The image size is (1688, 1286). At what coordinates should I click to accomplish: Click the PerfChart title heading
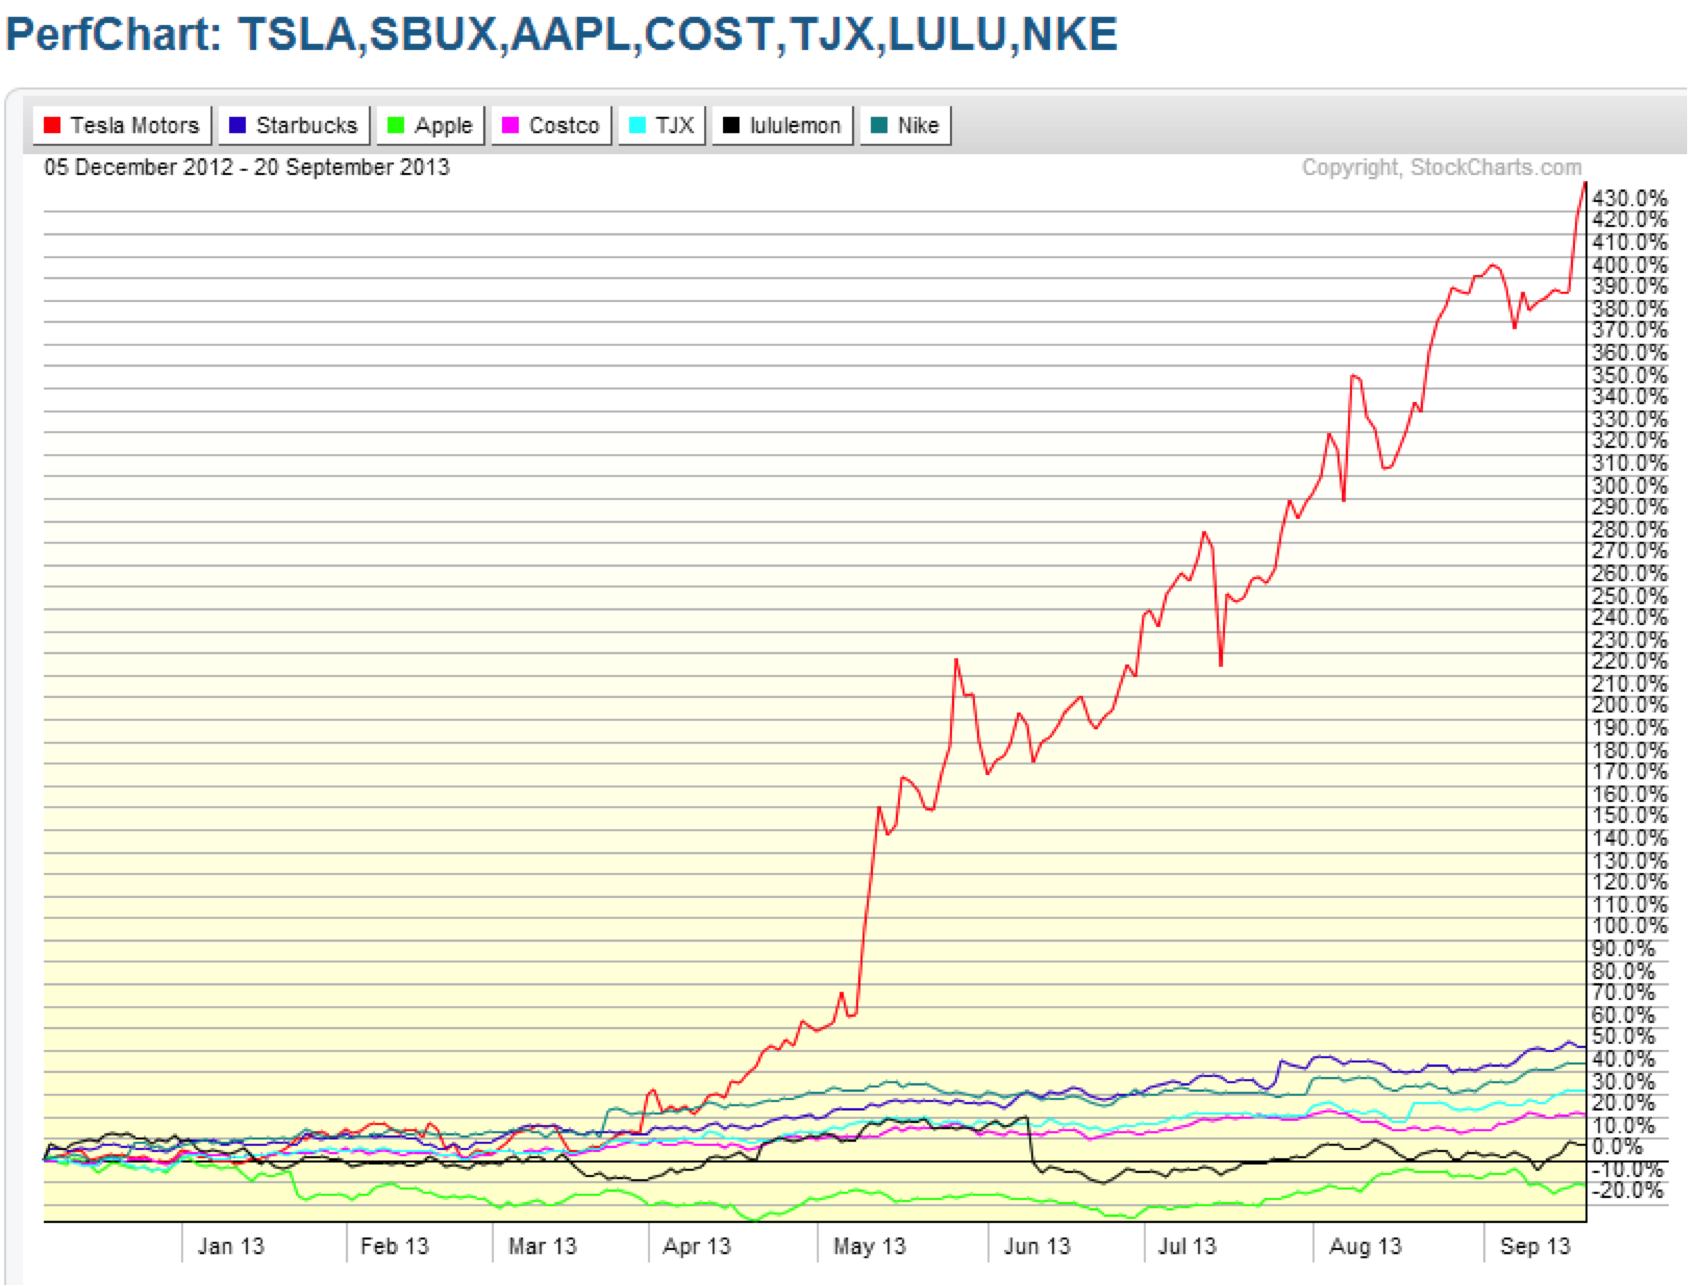(x=561, y=35)
